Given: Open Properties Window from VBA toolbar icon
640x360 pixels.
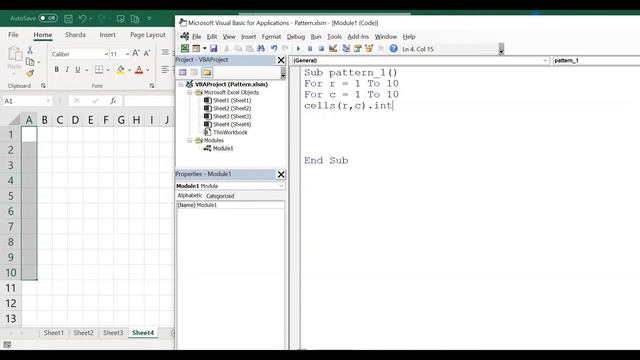Looking at the screenshot, I should pyautogui.click(x=358, y=49).
